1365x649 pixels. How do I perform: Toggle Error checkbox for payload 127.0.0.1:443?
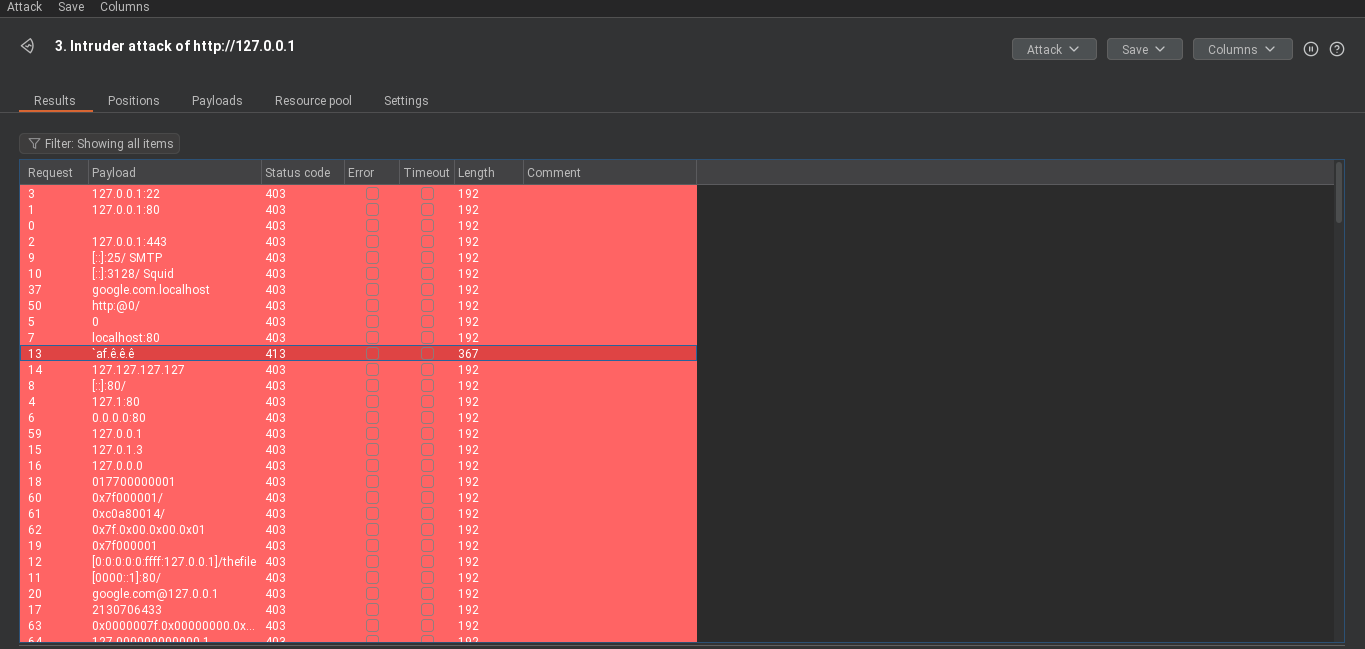(x=372, y=242)
